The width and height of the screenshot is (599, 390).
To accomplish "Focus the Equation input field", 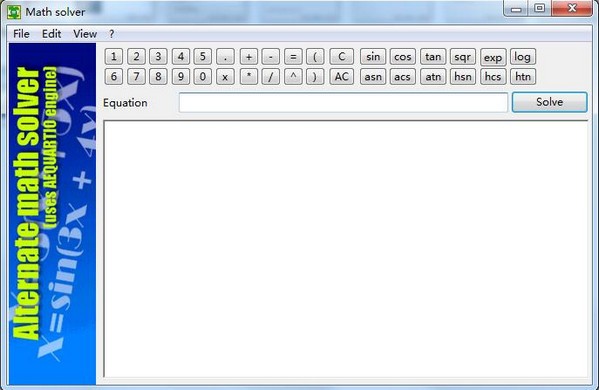I will tap(343, 102).
